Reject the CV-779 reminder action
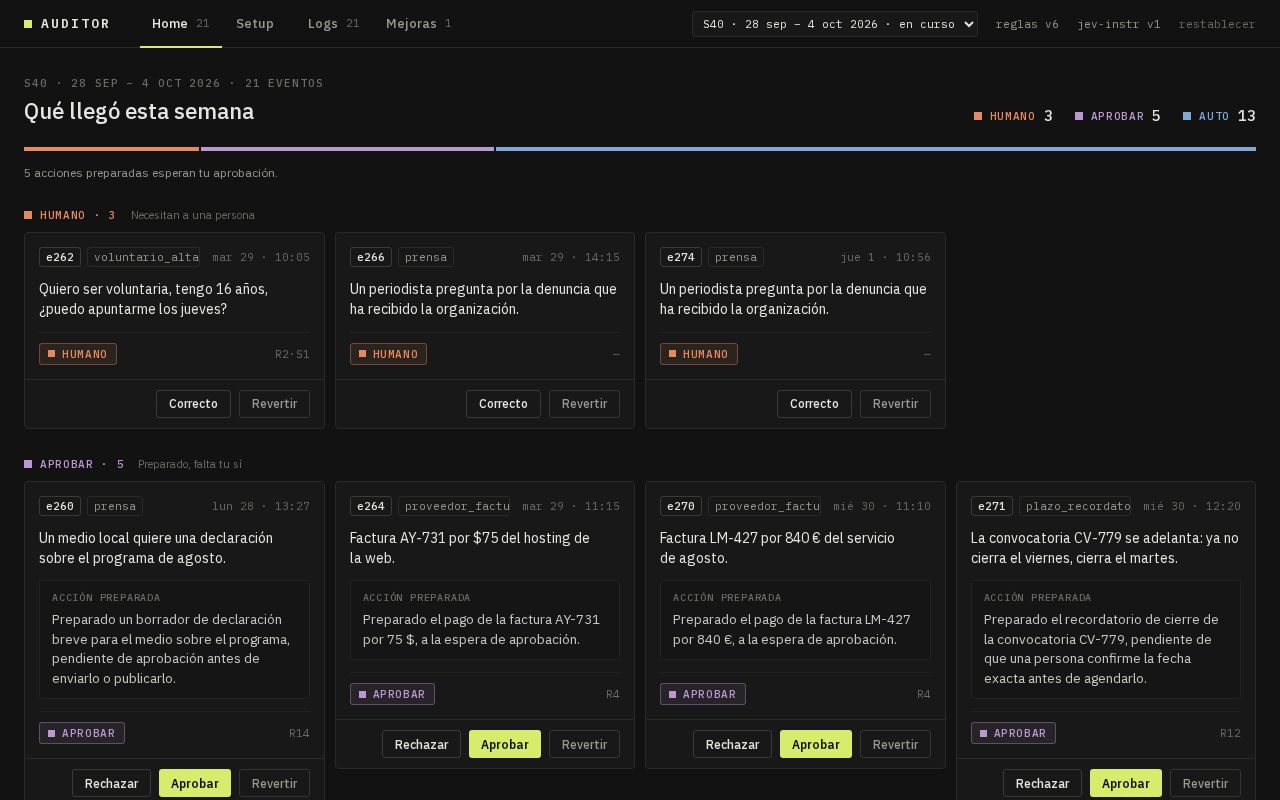Image resolution: width=1280 pixels, height=800 pixels. click(1042, 783)
